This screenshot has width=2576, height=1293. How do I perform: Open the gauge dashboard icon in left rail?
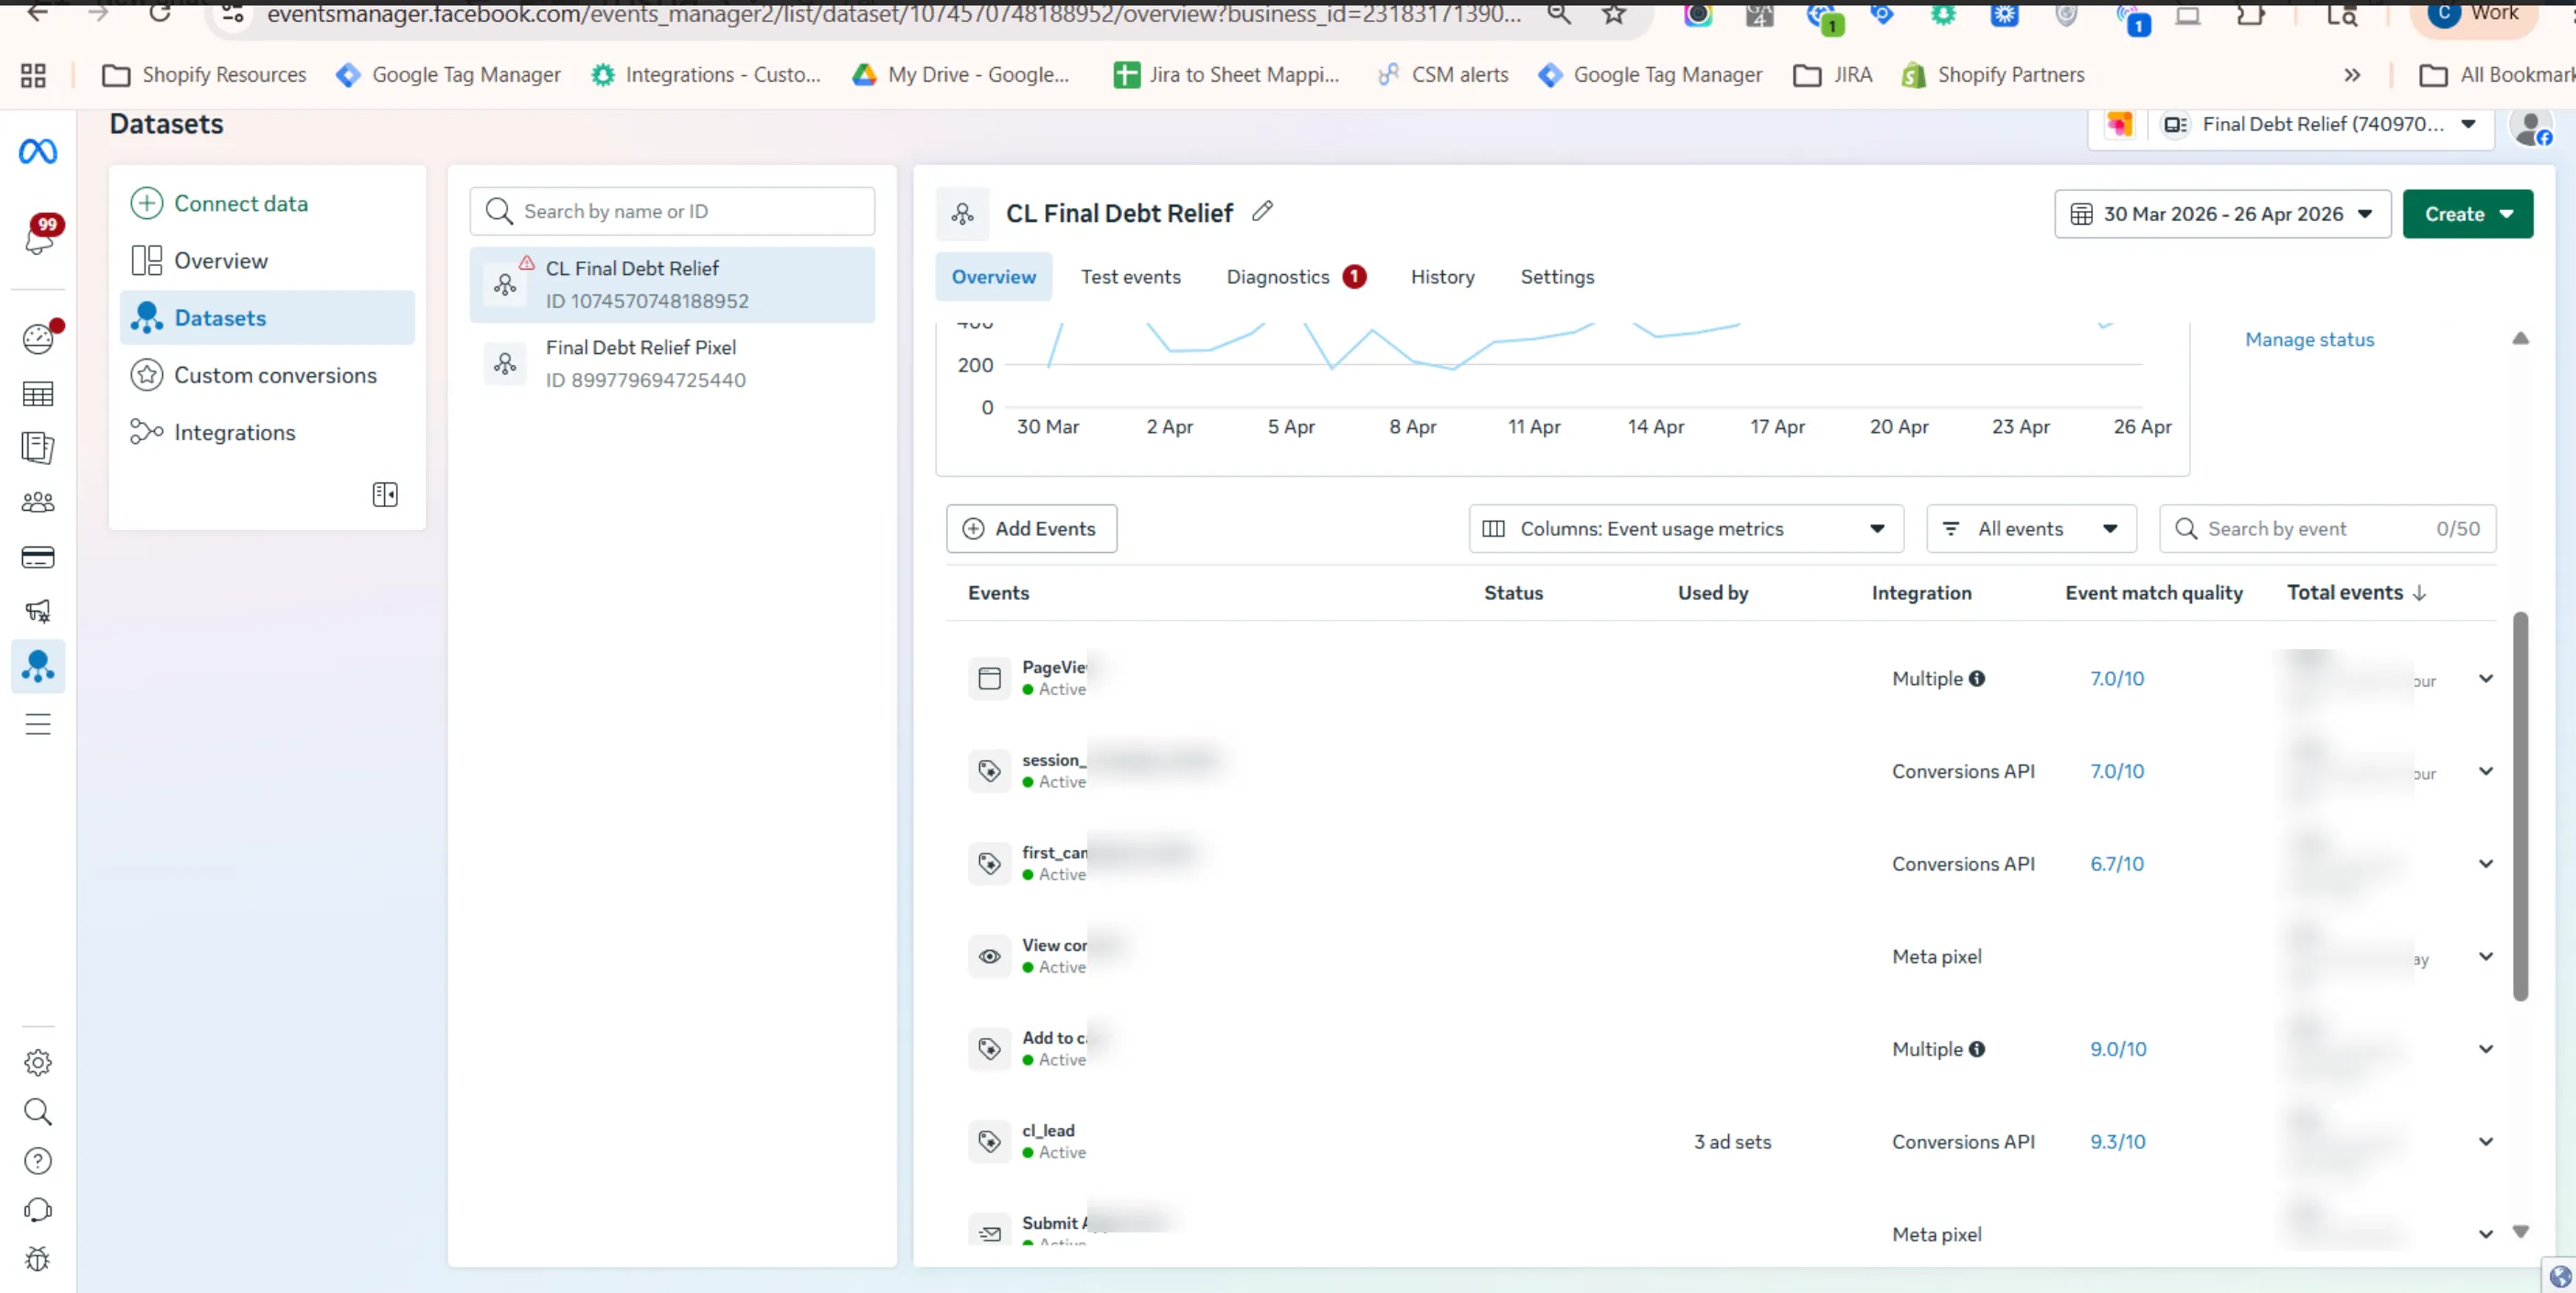(x=39, y=338)
